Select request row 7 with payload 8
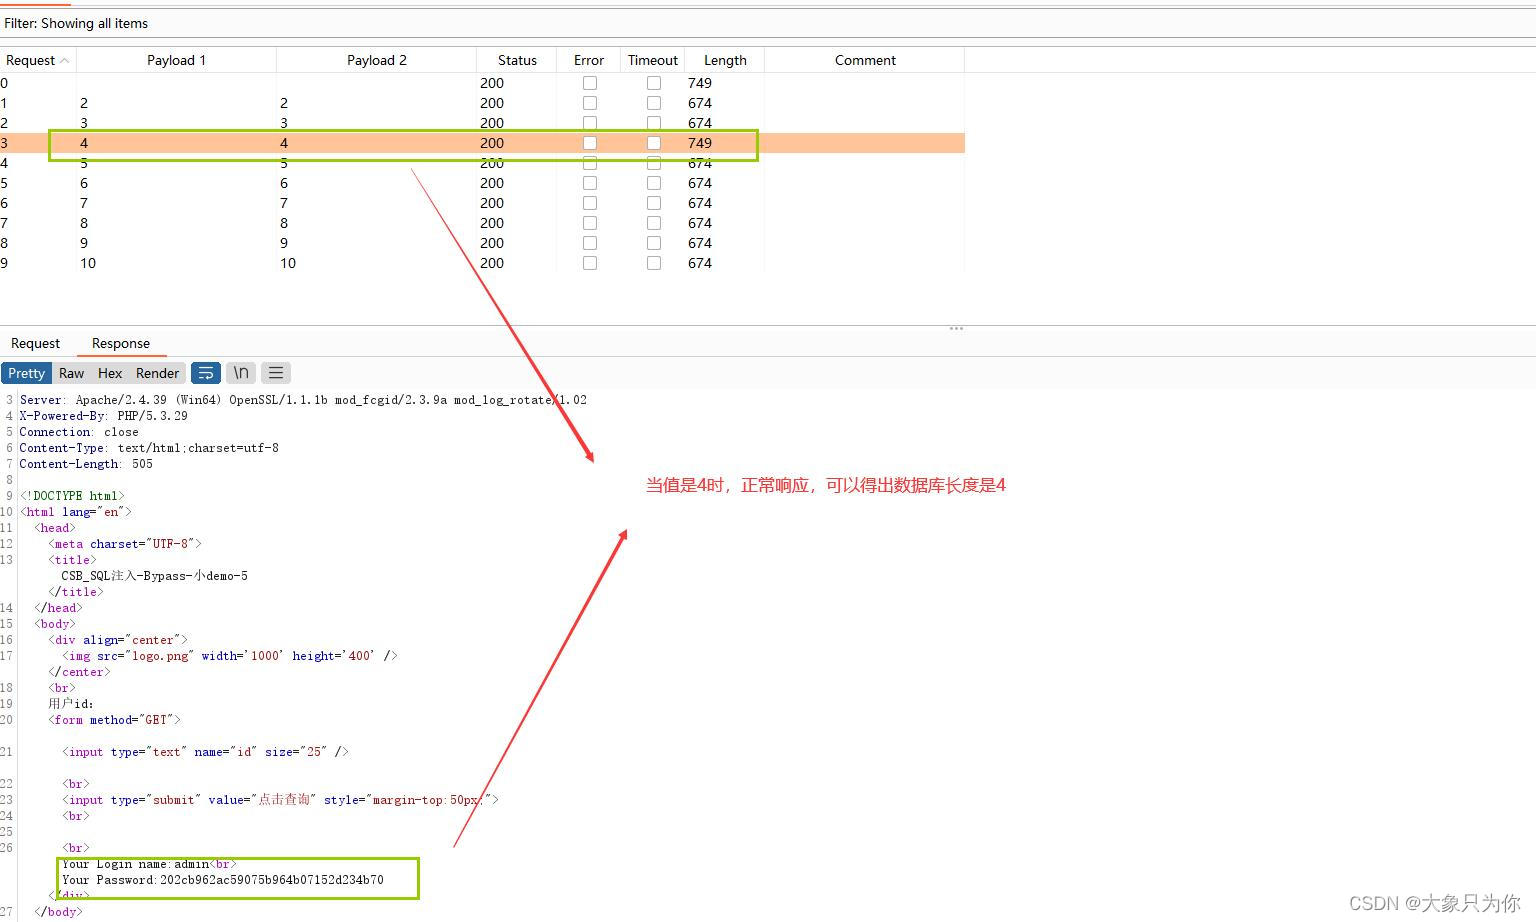The height and width of the screenshot is (922, 1536). tap(482, 223)
